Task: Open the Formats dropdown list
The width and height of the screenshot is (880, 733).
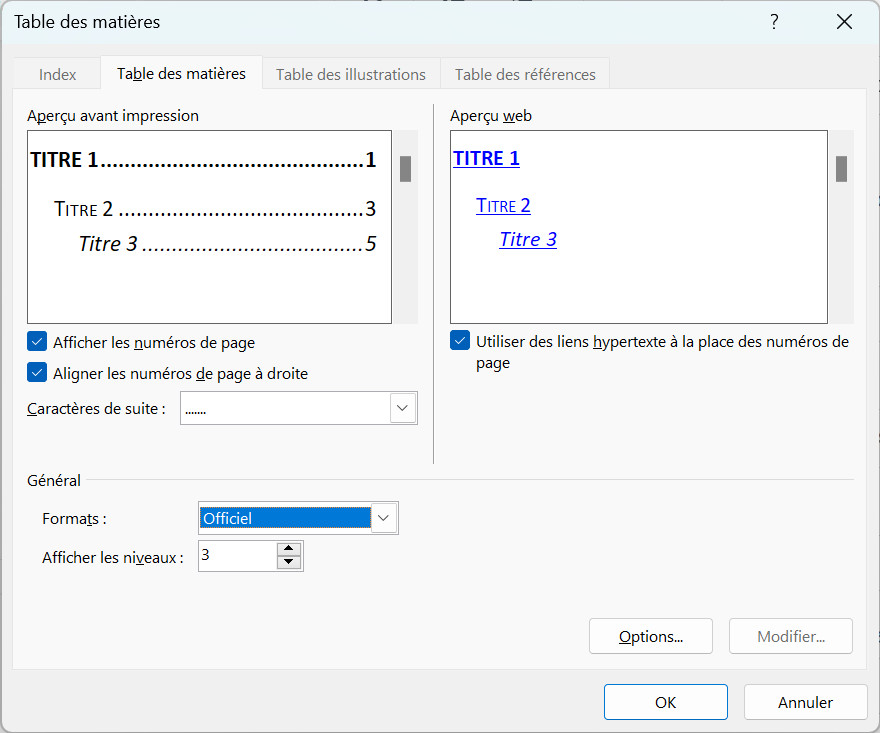Action: point(384,518)
